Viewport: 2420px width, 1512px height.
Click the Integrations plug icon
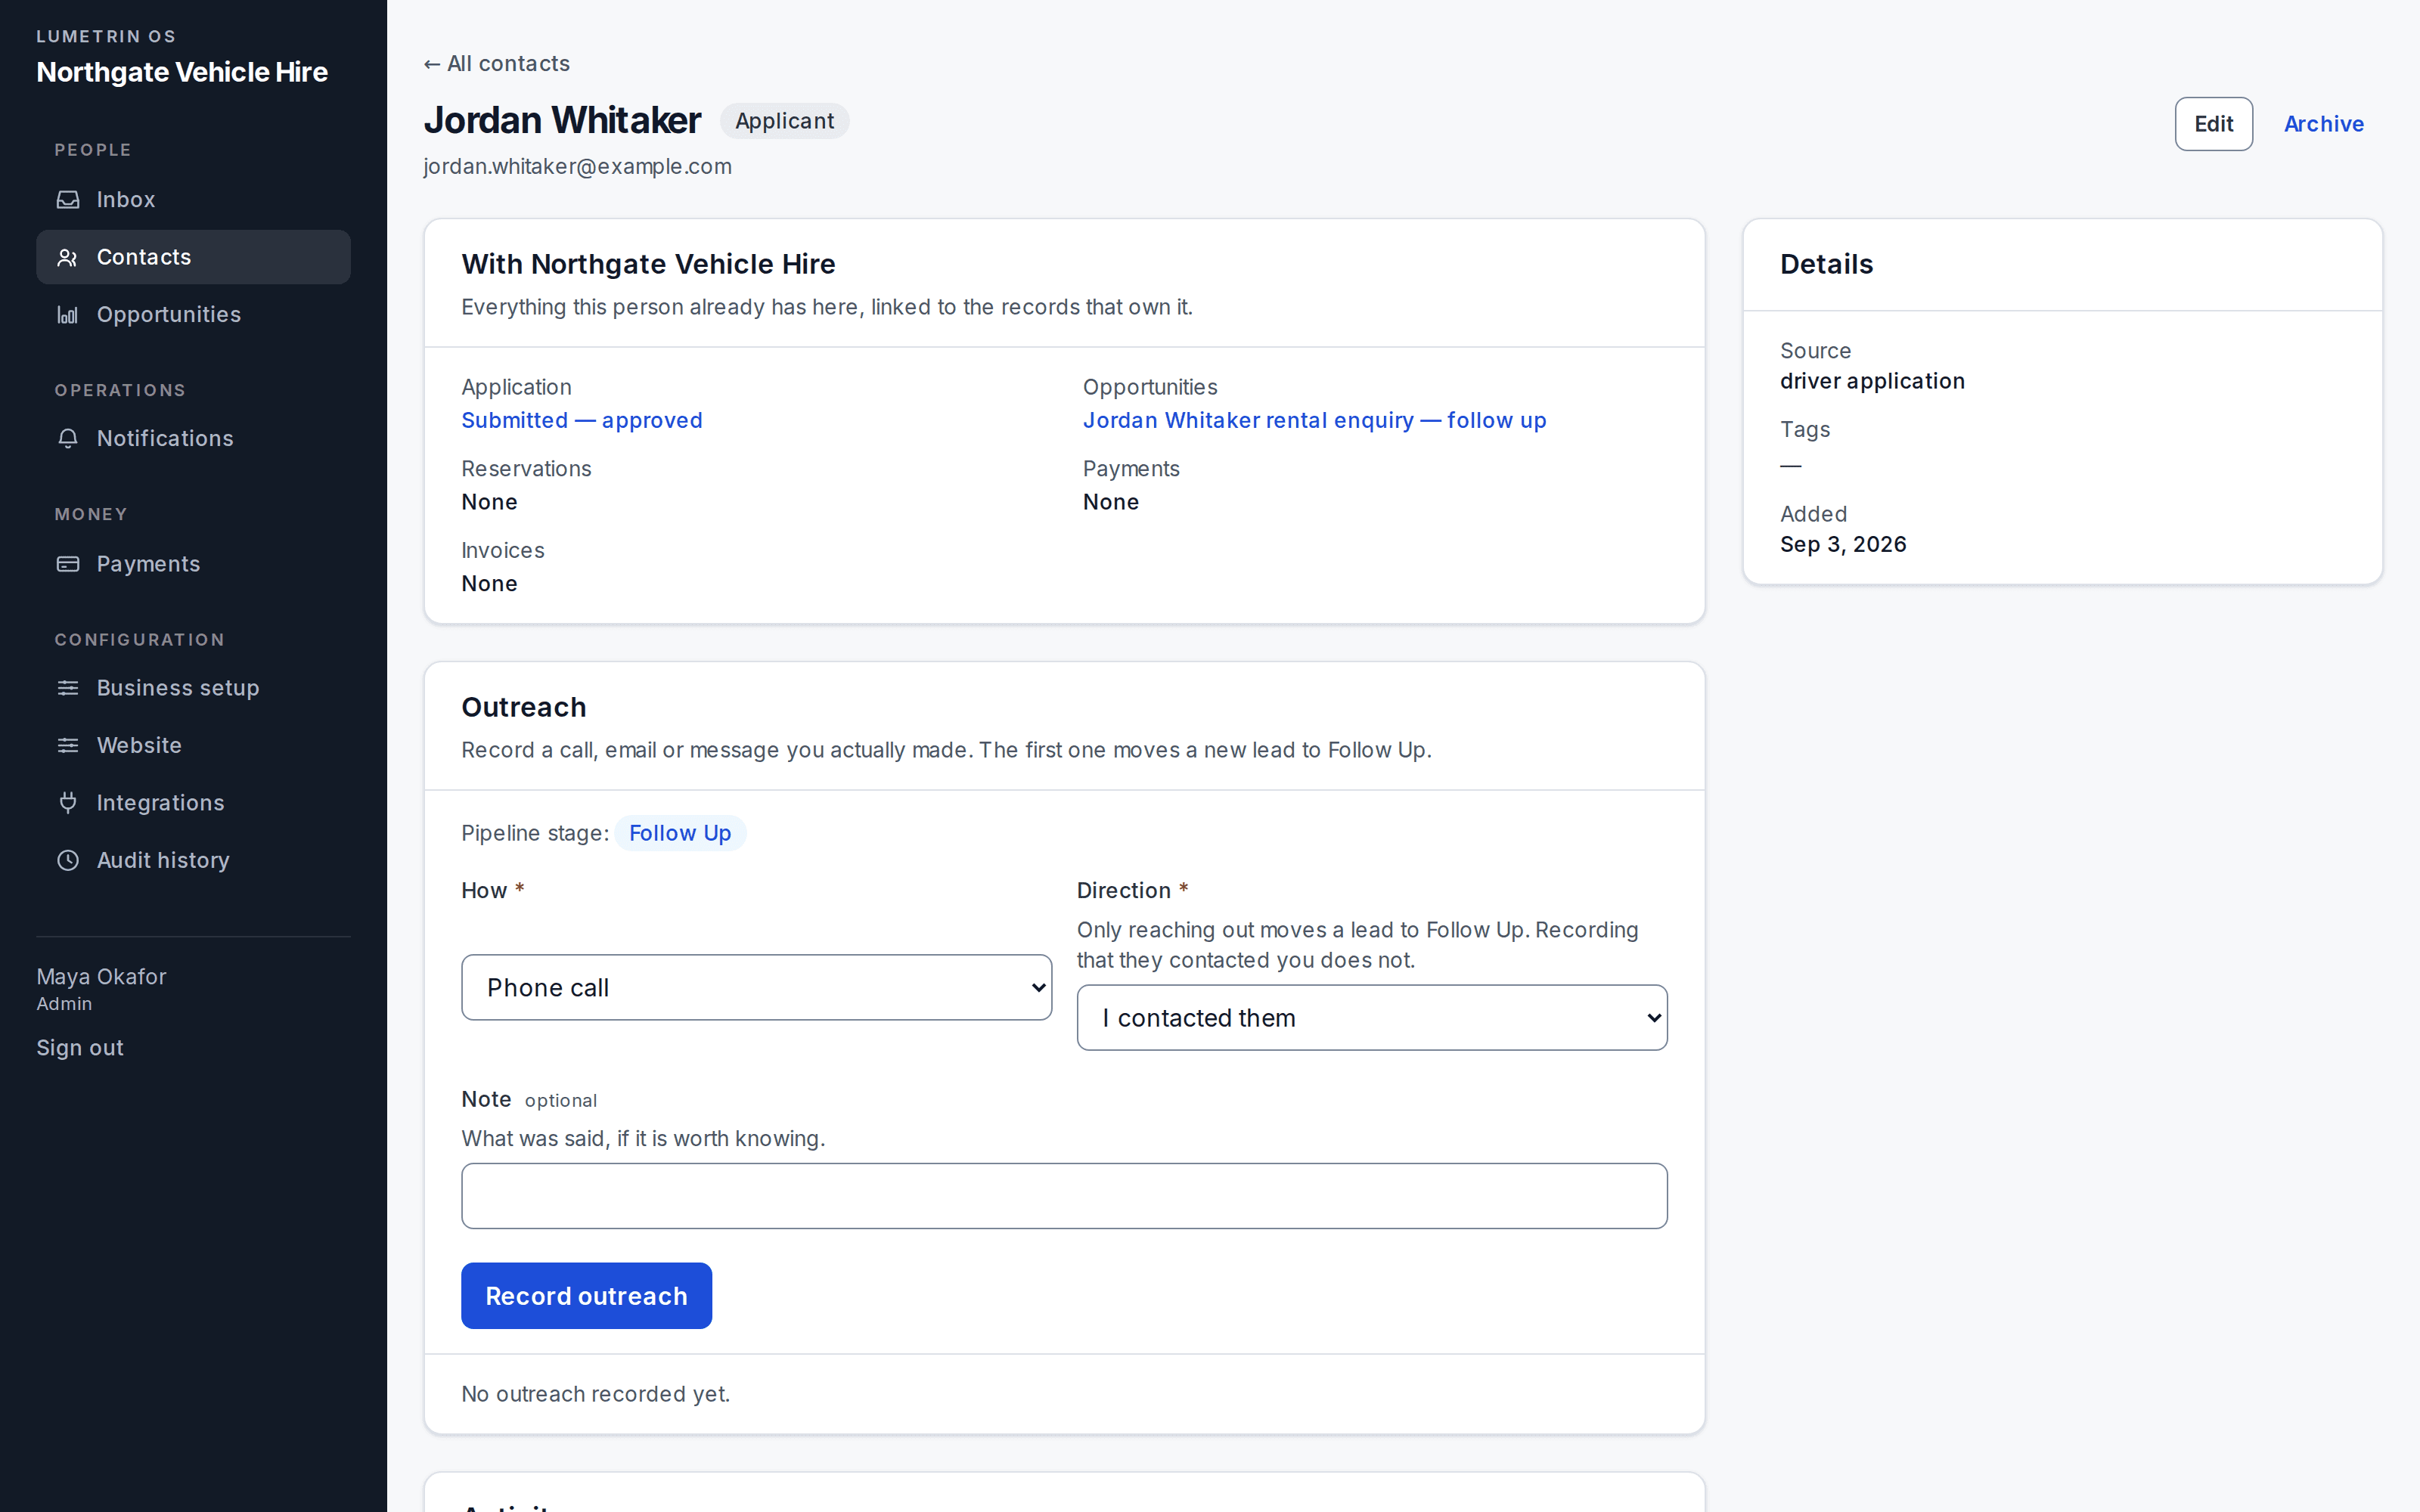[68, 803]
